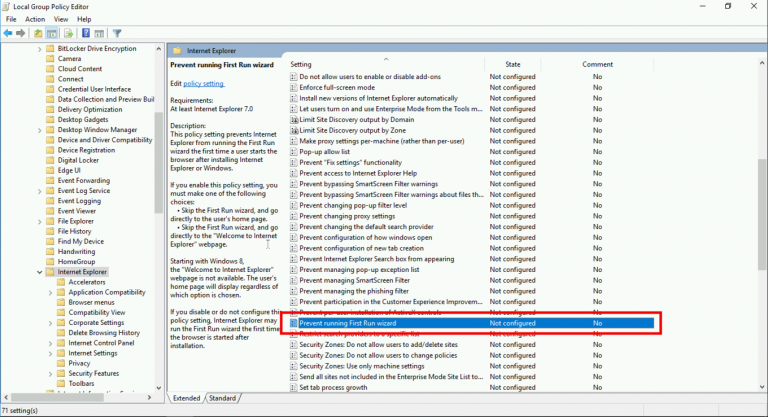Collapse the Internet Explorer tree node

(x=40, y=272)
